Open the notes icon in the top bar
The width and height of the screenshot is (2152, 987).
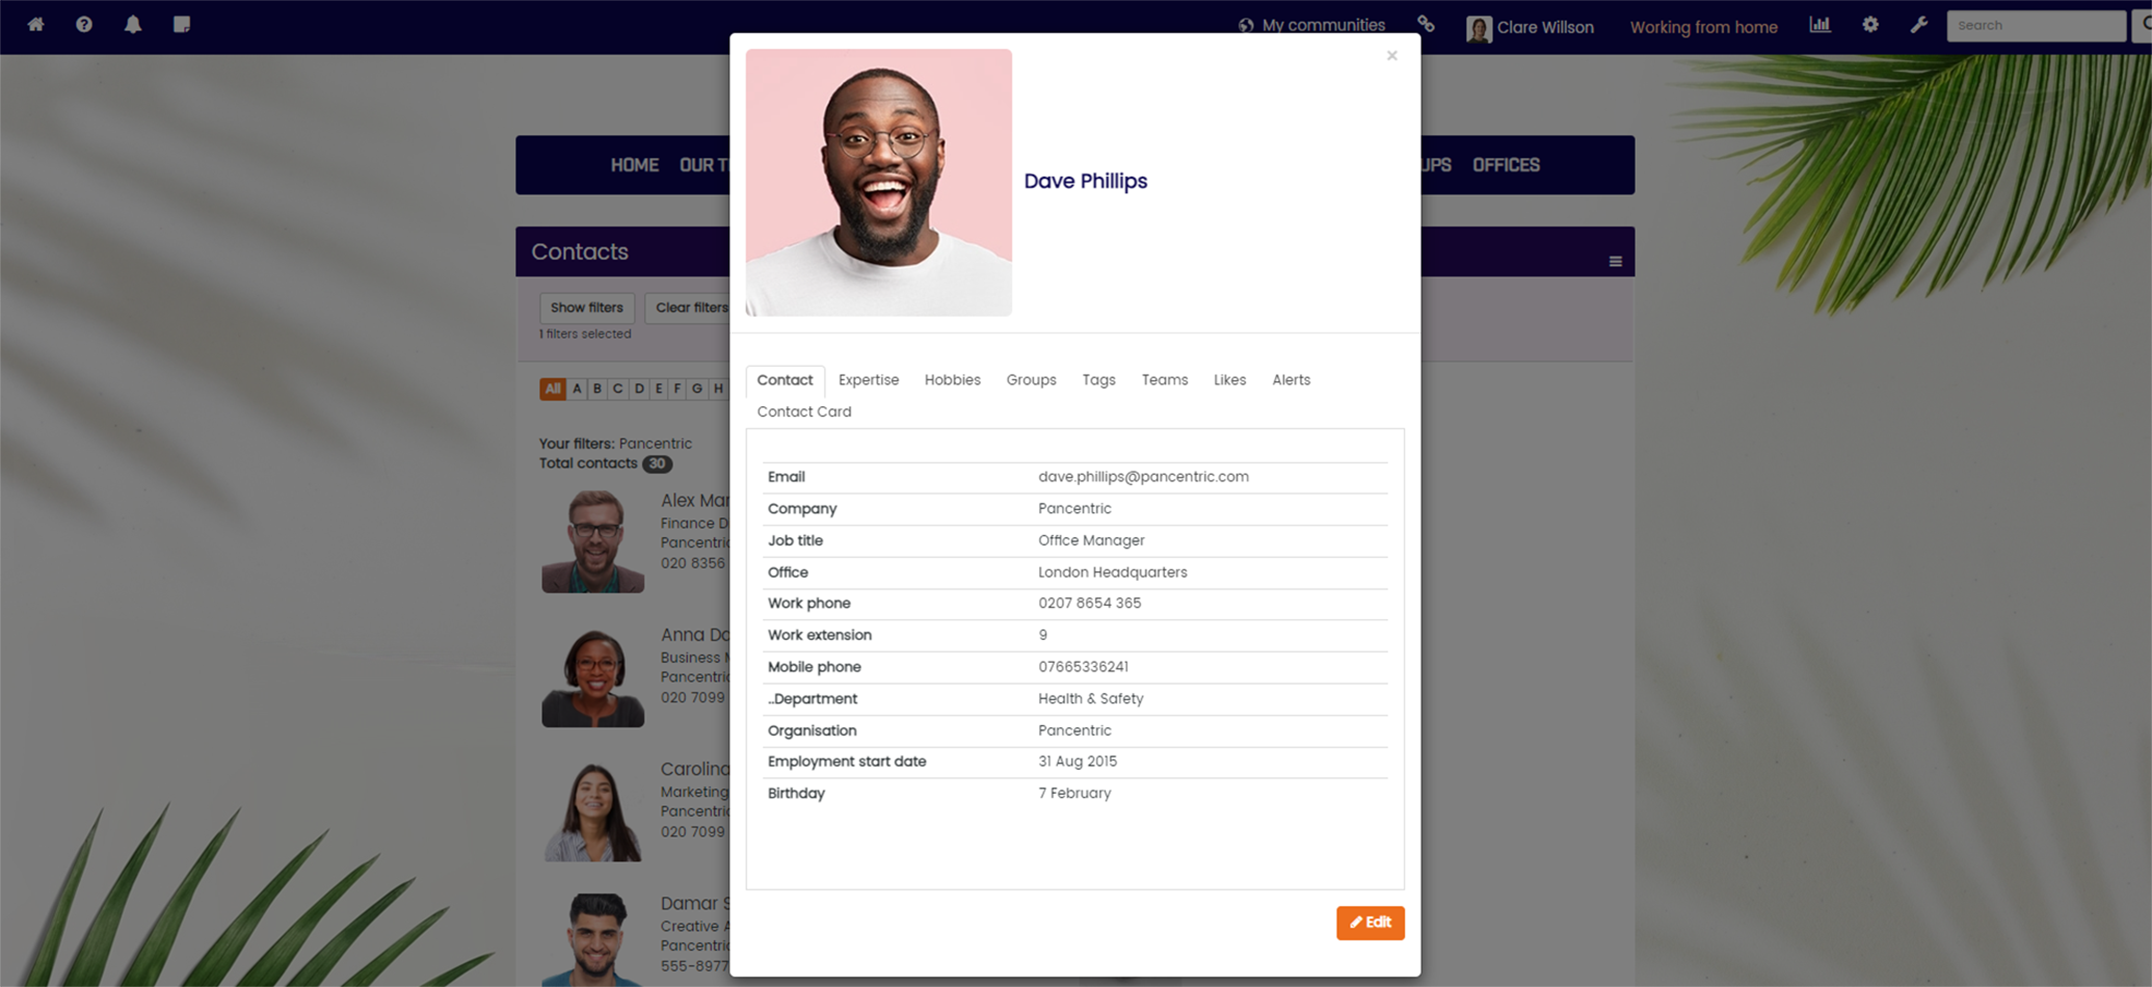(x=181, y=24)
